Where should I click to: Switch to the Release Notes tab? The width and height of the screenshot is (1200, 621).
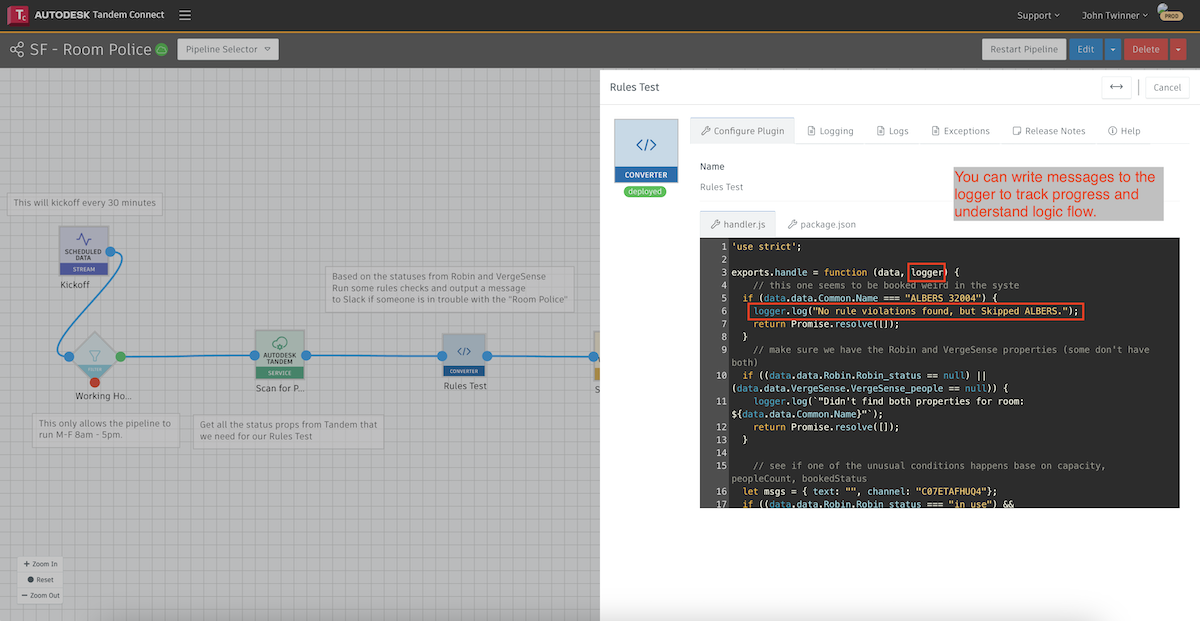coord(1048,131)
